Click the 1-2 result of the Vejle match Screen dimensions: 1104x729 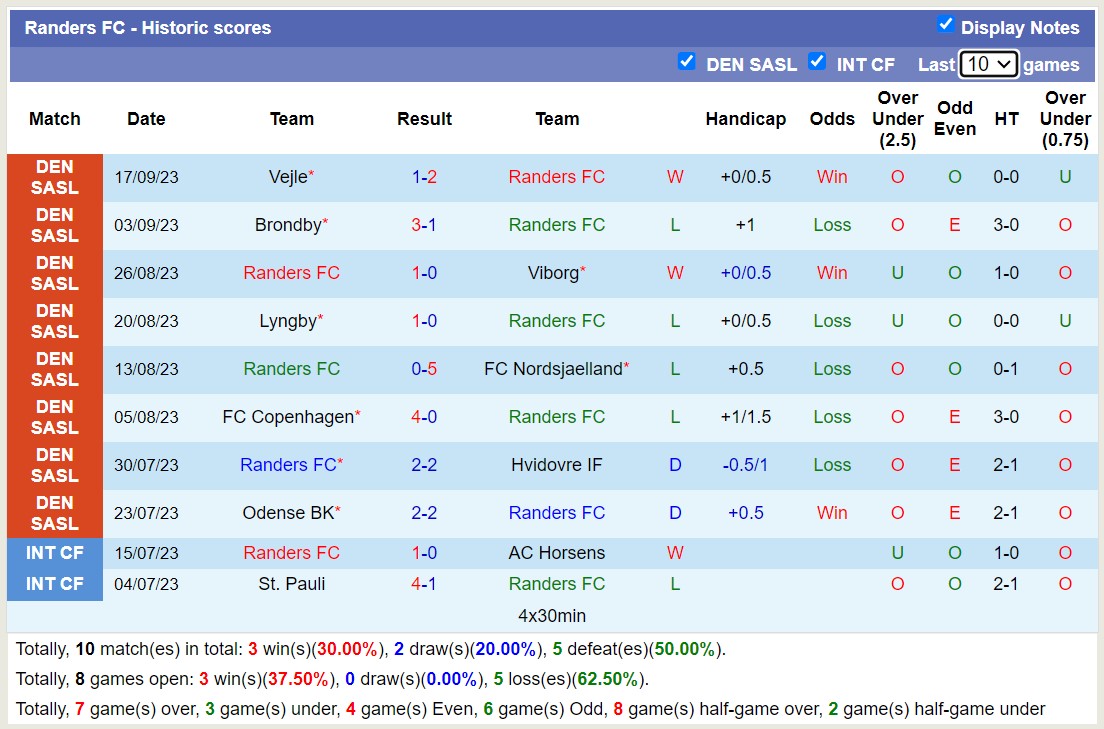click(x=424, y=177)
